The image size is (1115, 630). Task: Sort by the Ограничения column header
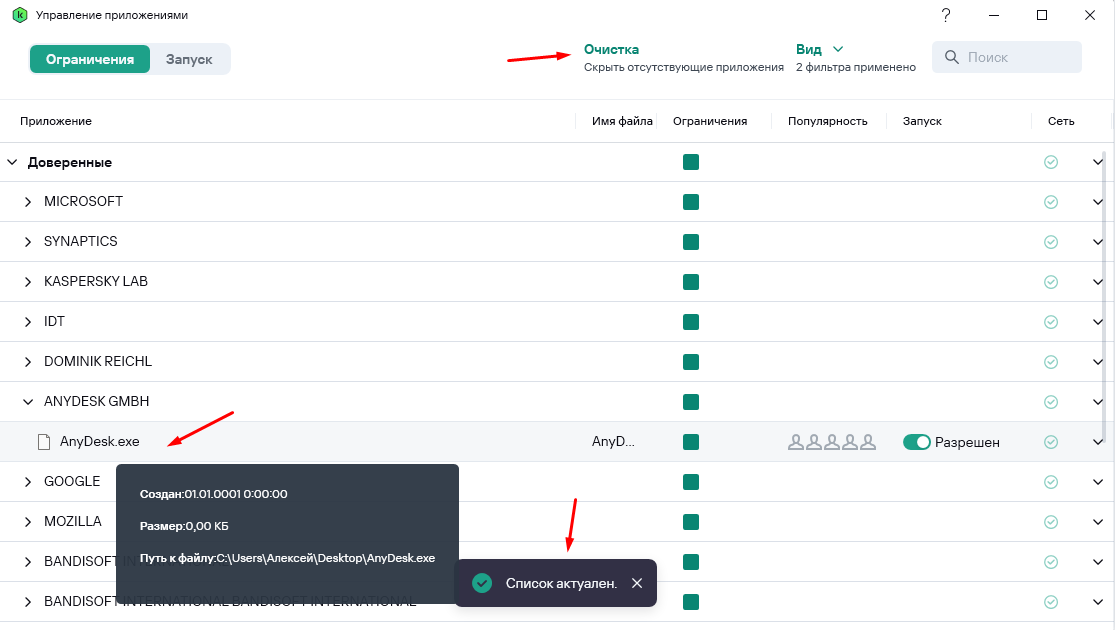click(x=710, y=121)
